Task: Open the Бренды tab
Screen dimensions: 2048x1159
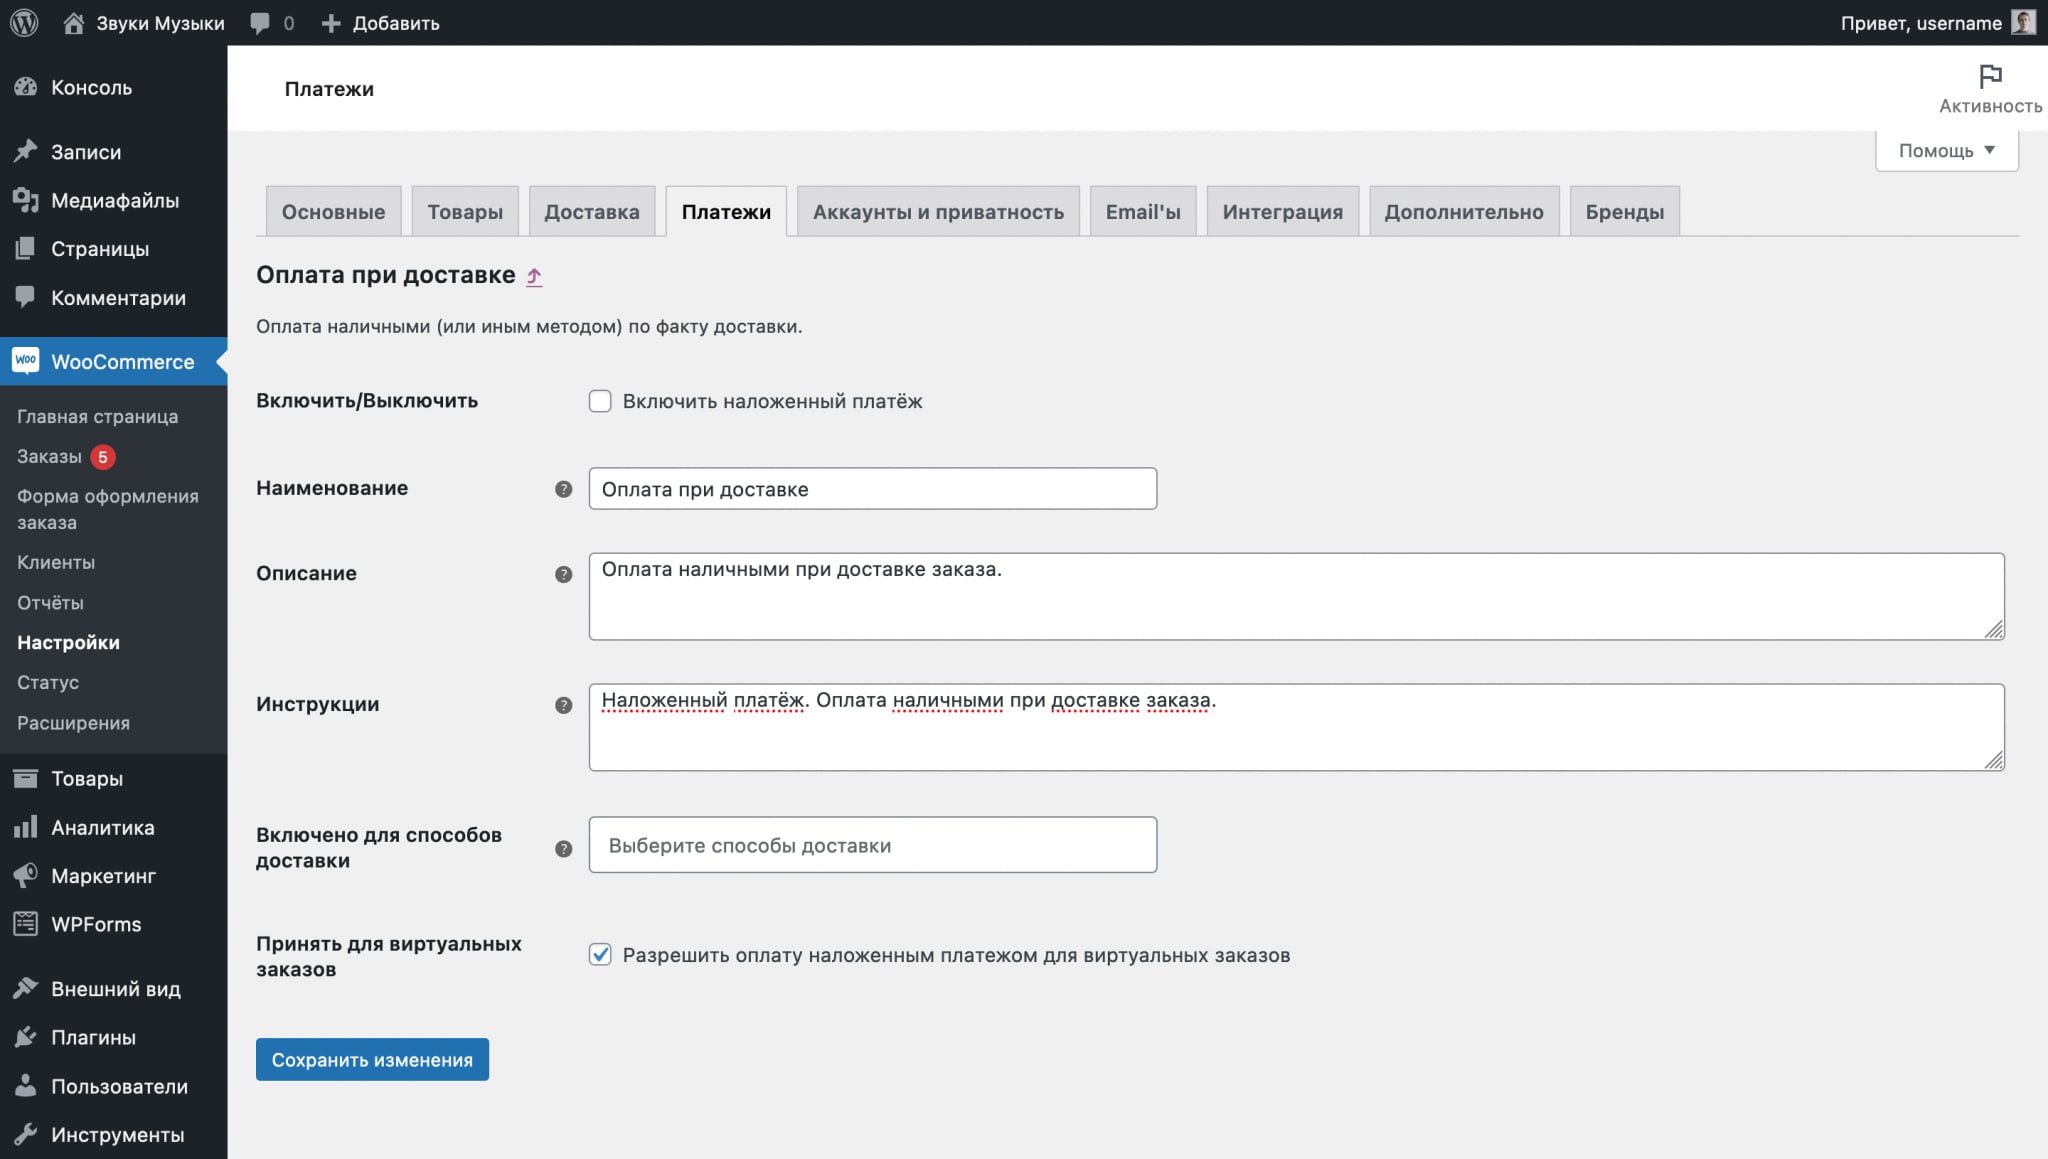Action: 1625,211
